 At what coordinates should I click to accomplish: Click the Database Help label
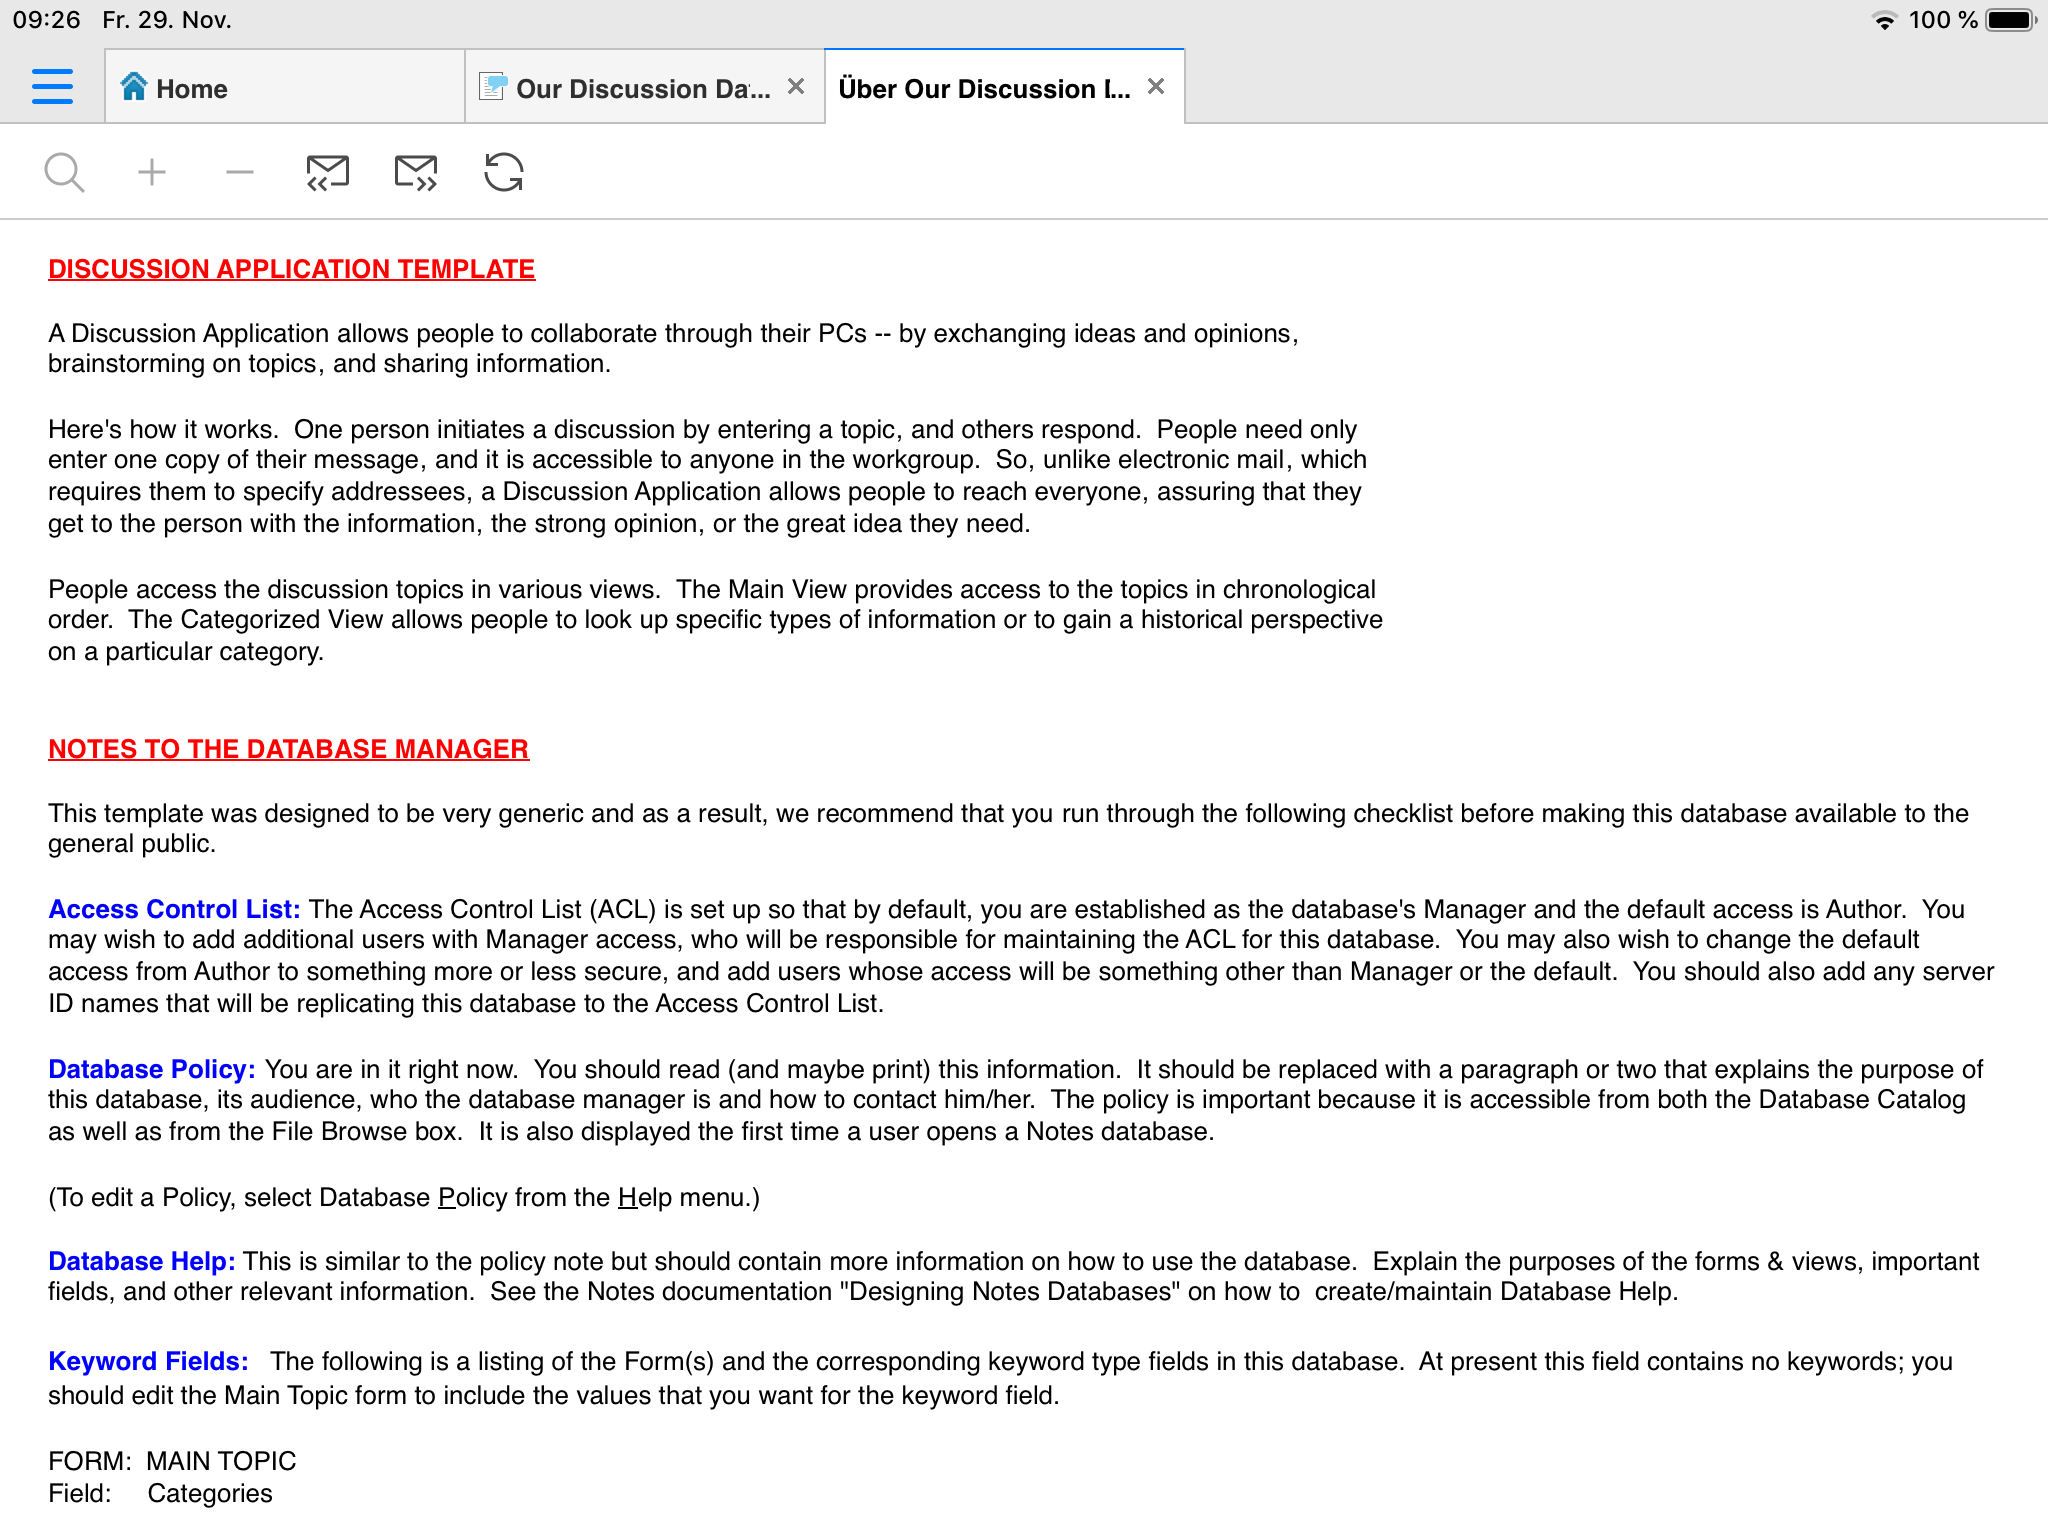(x=141, y=1261)
